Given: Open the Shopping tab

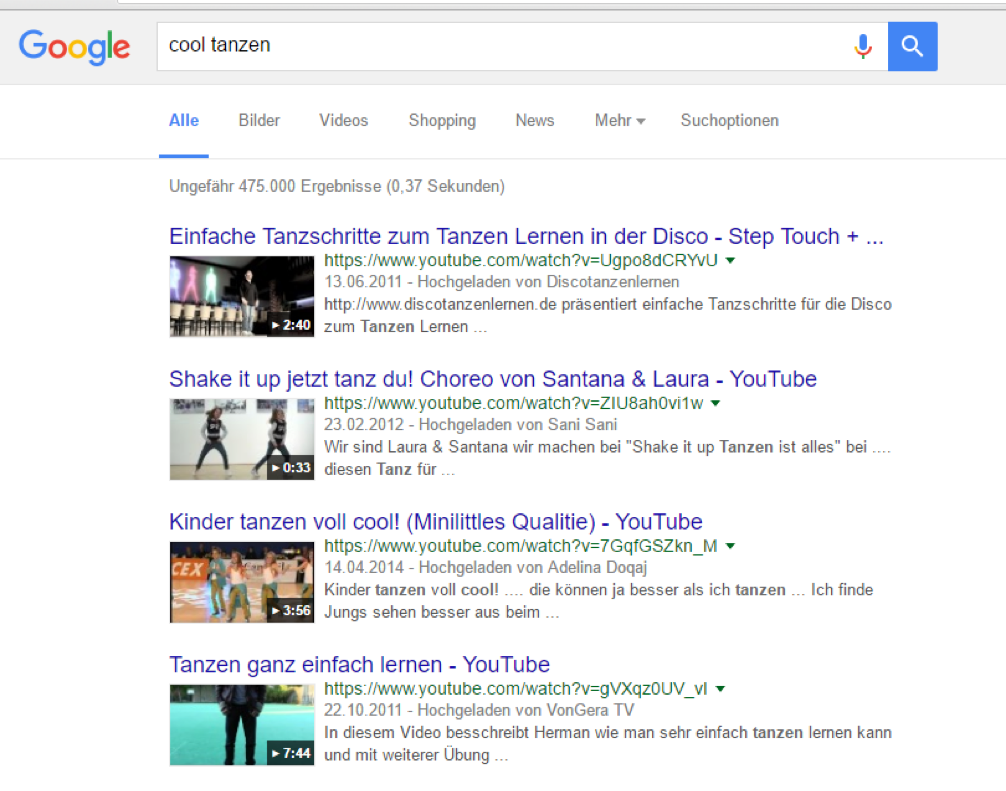Looking at the screenshot, I should tap(442, 121).
